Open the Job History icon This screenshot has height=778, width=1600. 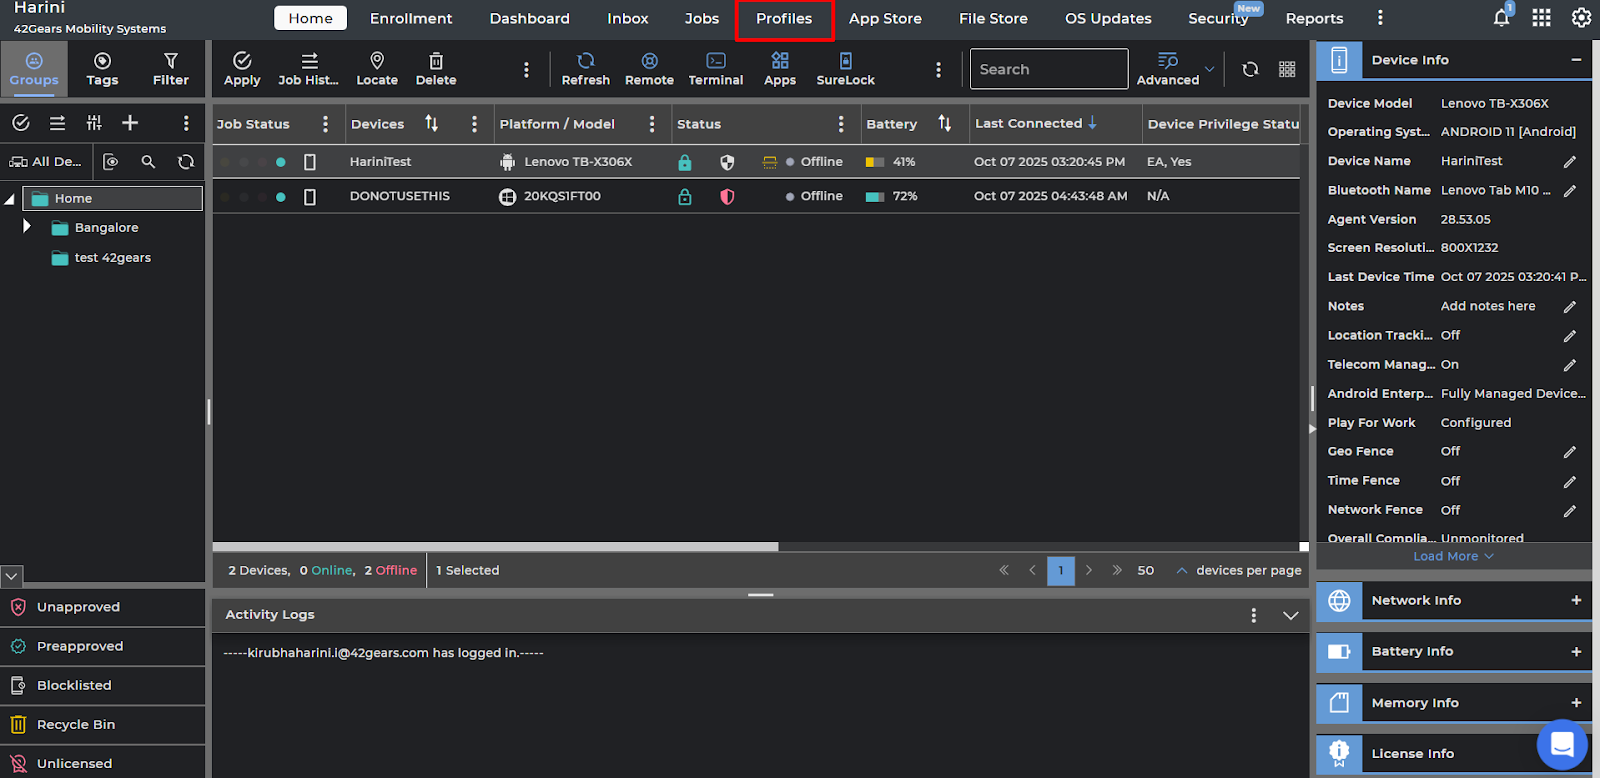[308, 68]
